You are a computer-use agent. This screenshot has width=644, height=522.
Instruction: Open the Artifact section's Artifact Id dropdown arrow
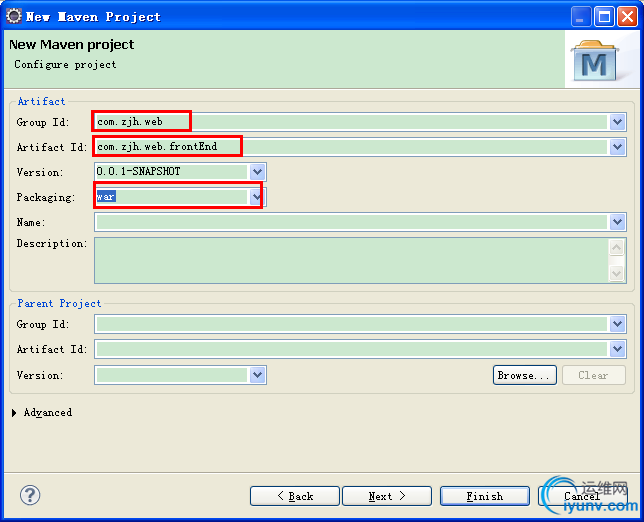(x=617, y=147)
